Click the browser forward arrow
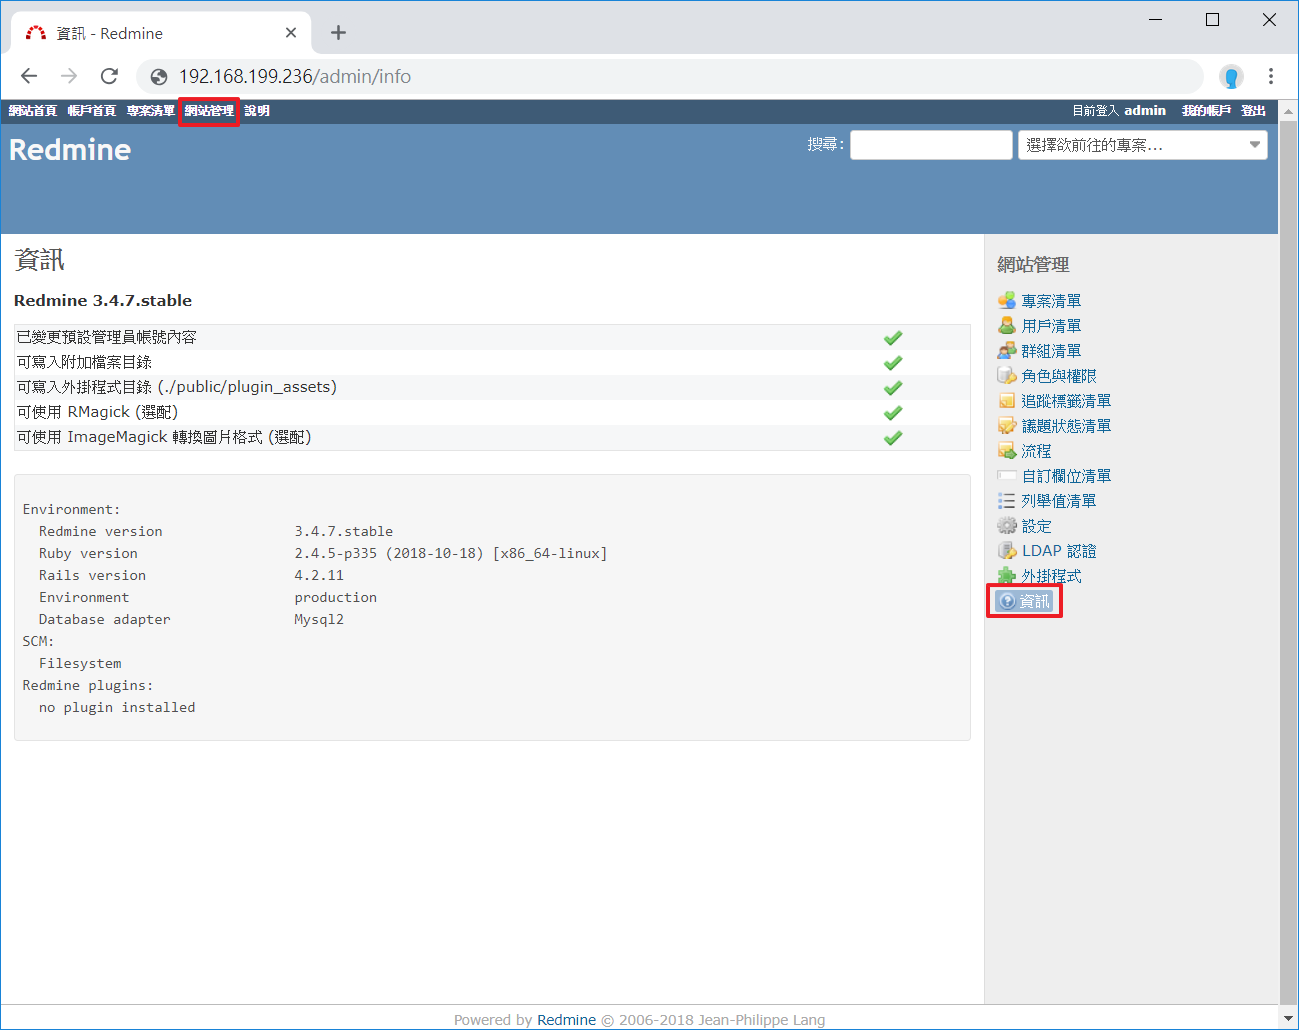 click(69, 76)
